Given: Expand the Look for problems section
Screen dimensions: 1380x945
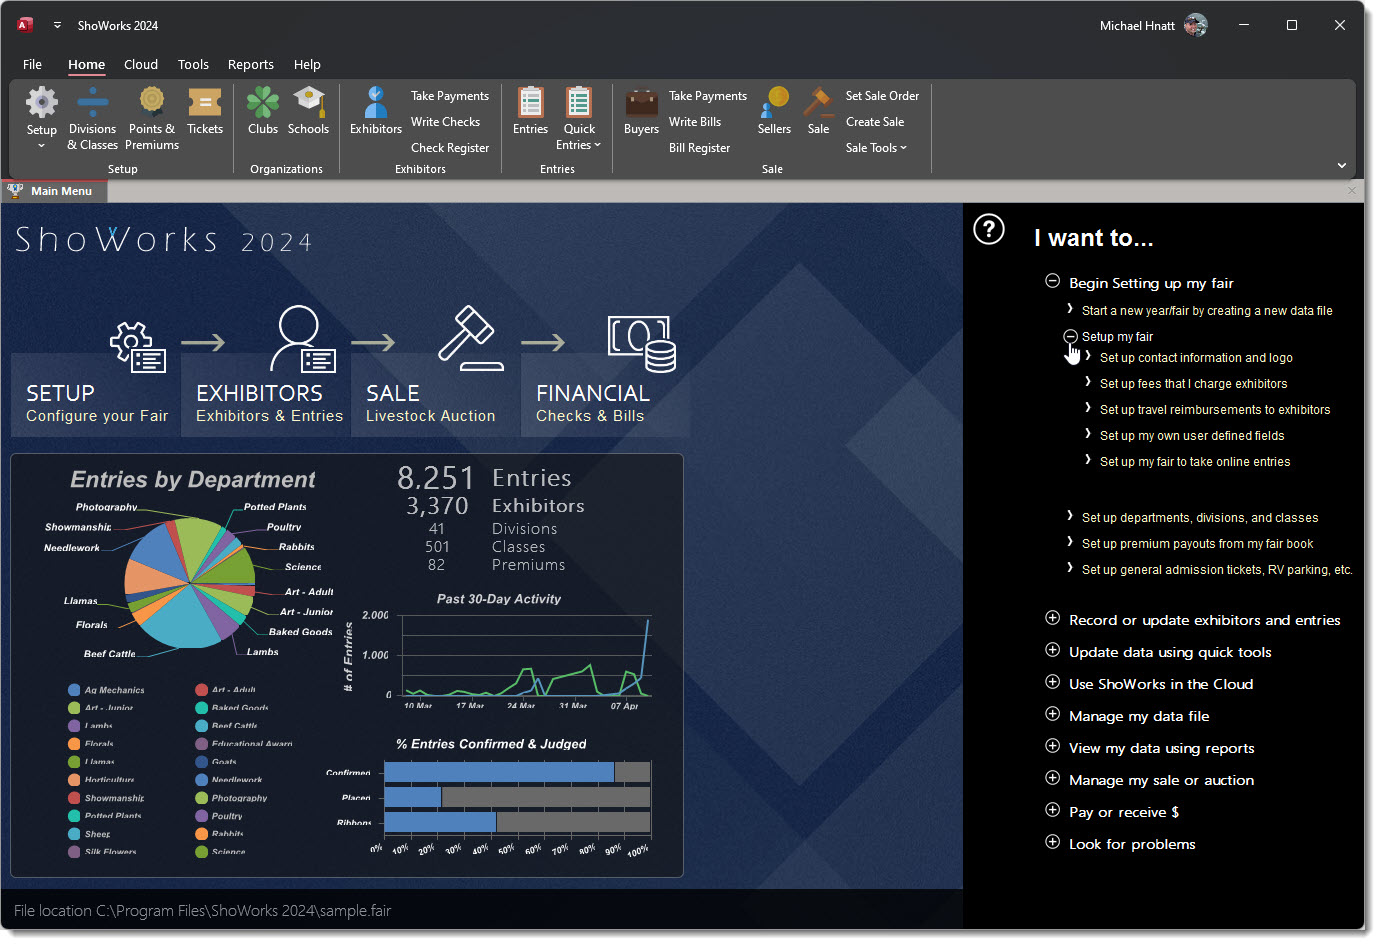Looking at the screenshot, I should (x=1052, y=843).
